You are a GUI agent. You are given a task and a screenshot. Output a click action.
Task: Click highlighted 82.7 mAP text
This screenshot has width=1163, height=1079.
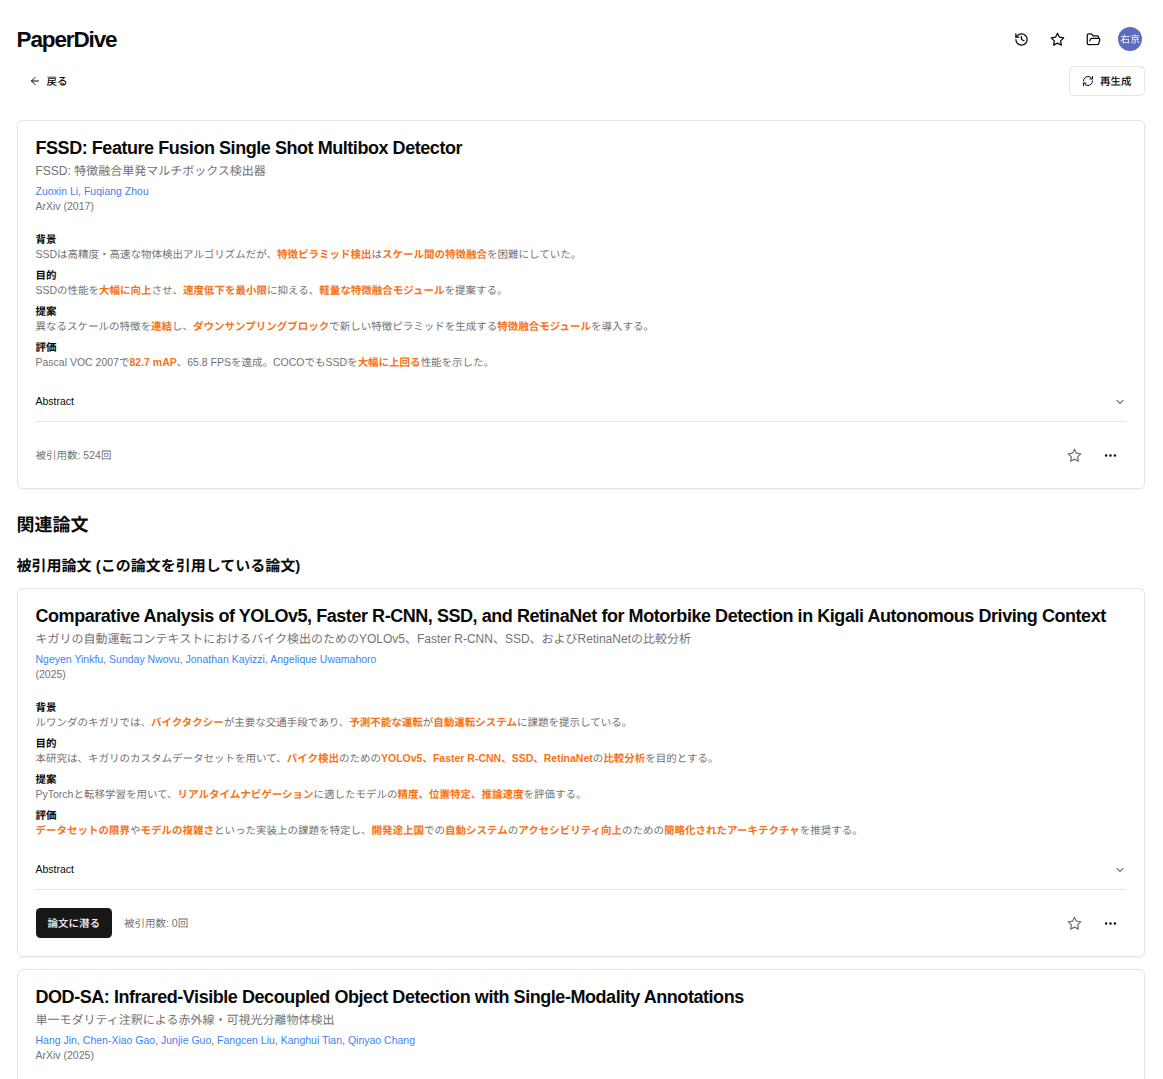point(153,363)
